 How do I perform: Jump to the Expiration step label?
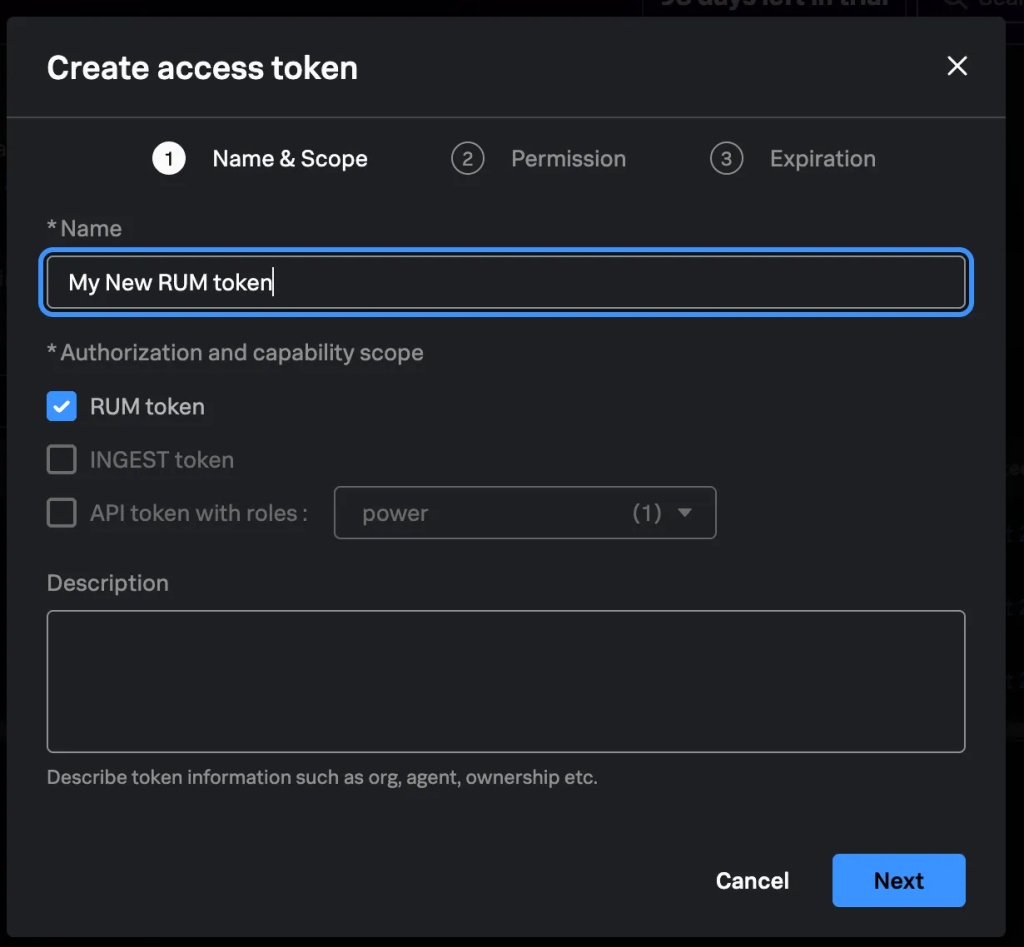point(822,159)
